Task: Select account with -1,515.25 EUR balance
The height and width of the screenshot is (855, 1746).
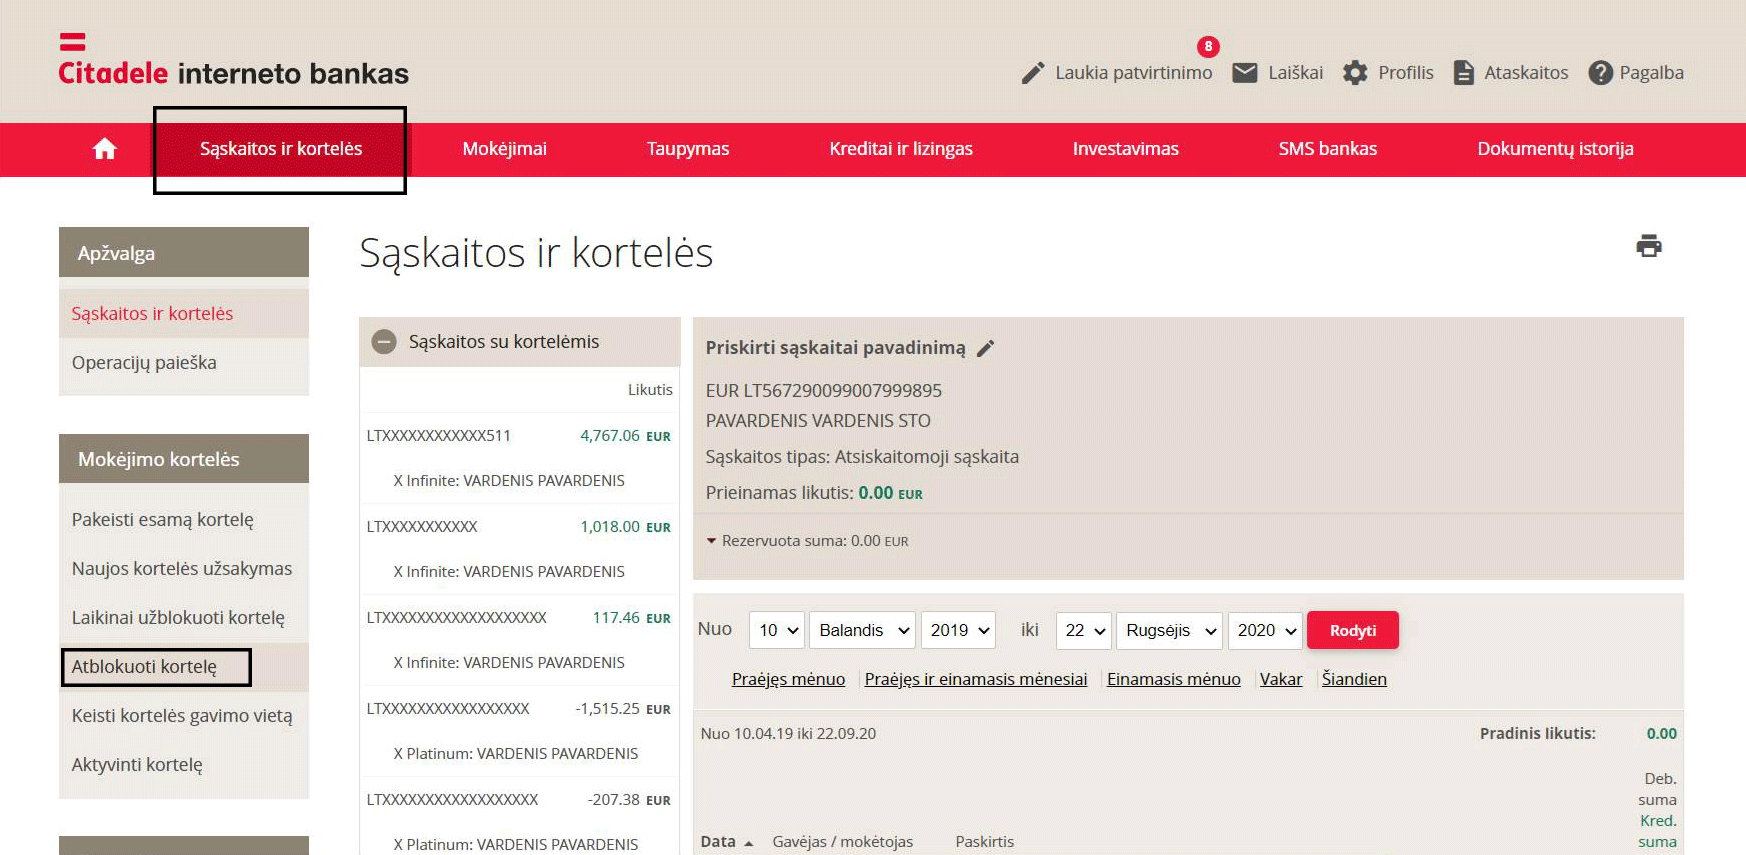Action: tap(519, 709)
